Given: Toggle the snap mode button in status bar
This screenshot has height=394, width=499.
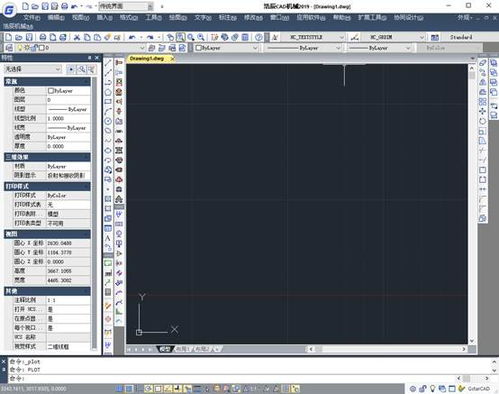Looking at the screenshot, I should [119, 389].
